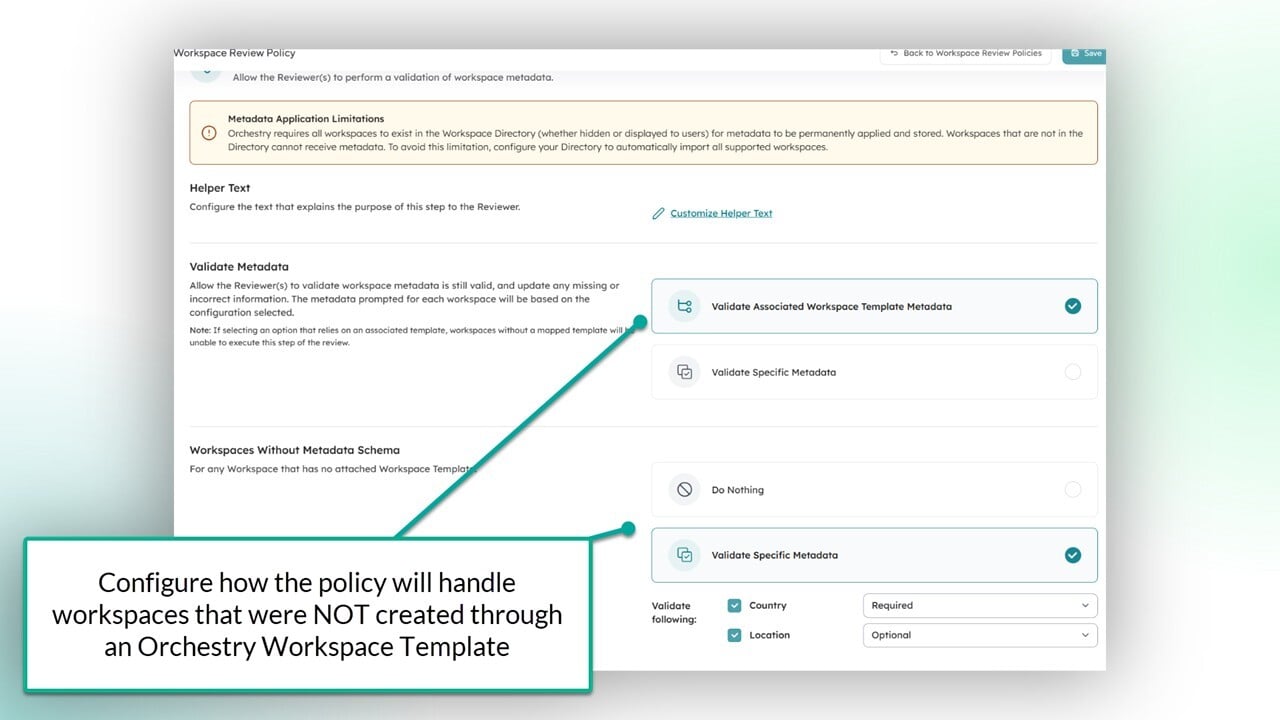Click the Do Nothing option label
This screenshot has height=720, width=1280.
[738, 490]
